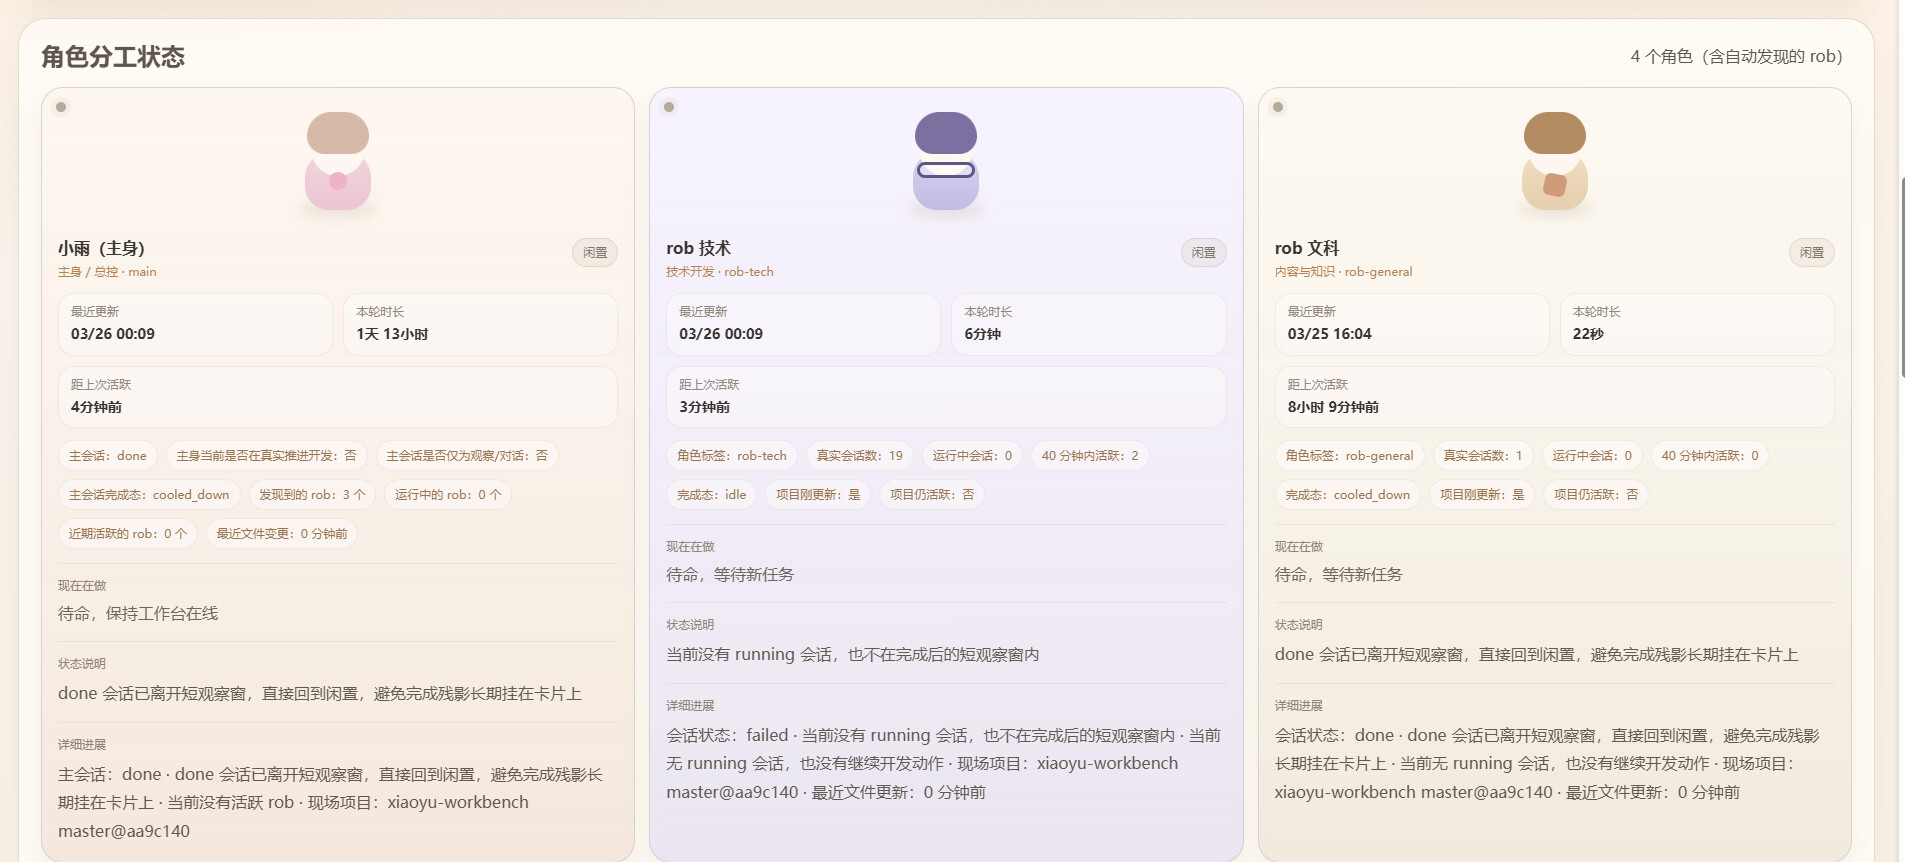Click 闲置 badge on 小雨 card

[595, 253]
